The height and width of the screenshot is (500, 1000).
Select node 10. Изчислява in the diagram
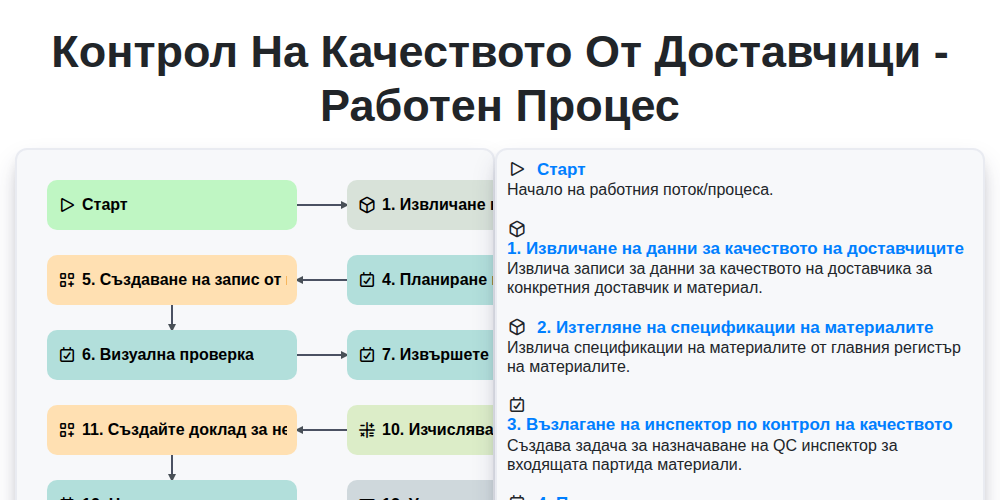pyautogui.click(x=420, y=430)
